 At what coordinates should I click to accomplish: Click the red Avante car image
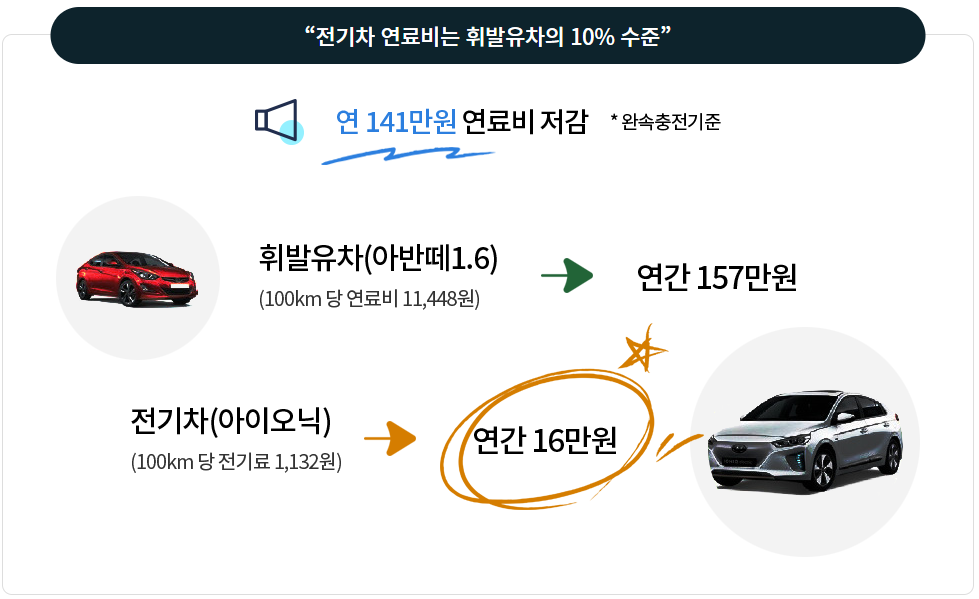pyautogui.click(x=137, y=278)
